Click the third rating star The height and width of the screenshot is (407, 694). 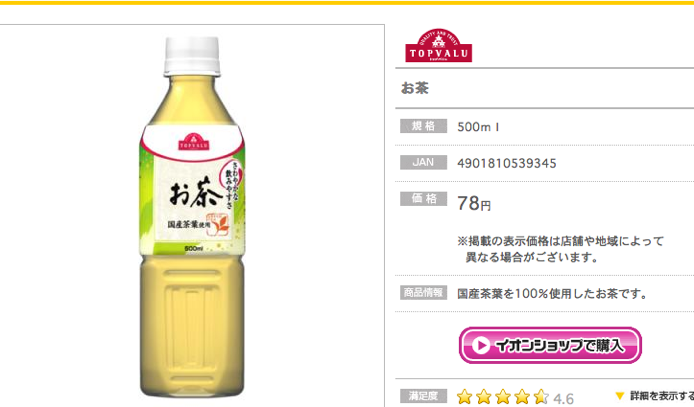[503, 397]
